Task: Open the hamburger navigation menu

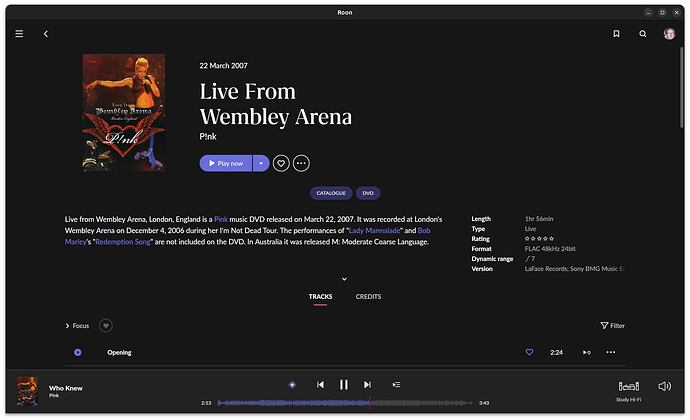Action: coord(19,33)
